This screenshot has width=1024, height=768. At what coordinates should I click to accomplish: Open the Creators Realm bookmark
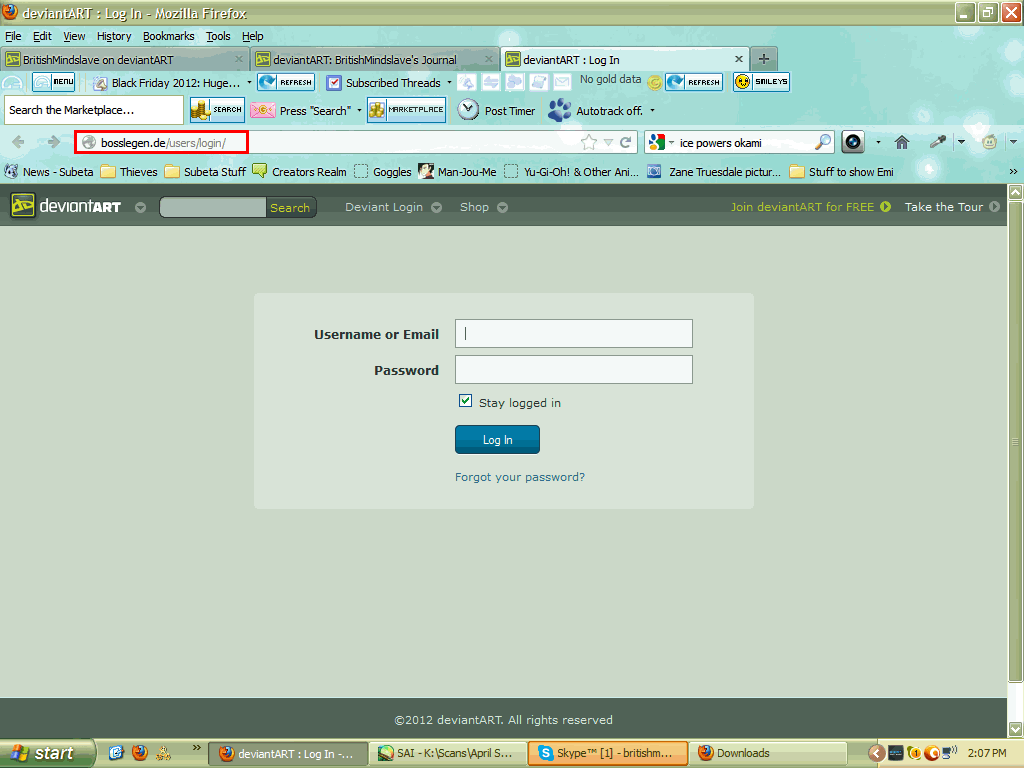(x=300, y=172)
